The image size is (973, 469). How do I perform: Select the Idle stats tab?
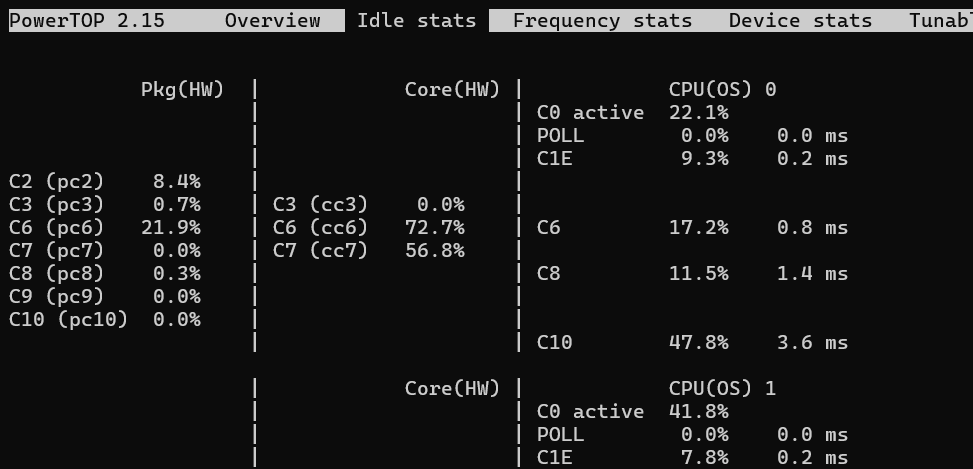coord(416,20)
